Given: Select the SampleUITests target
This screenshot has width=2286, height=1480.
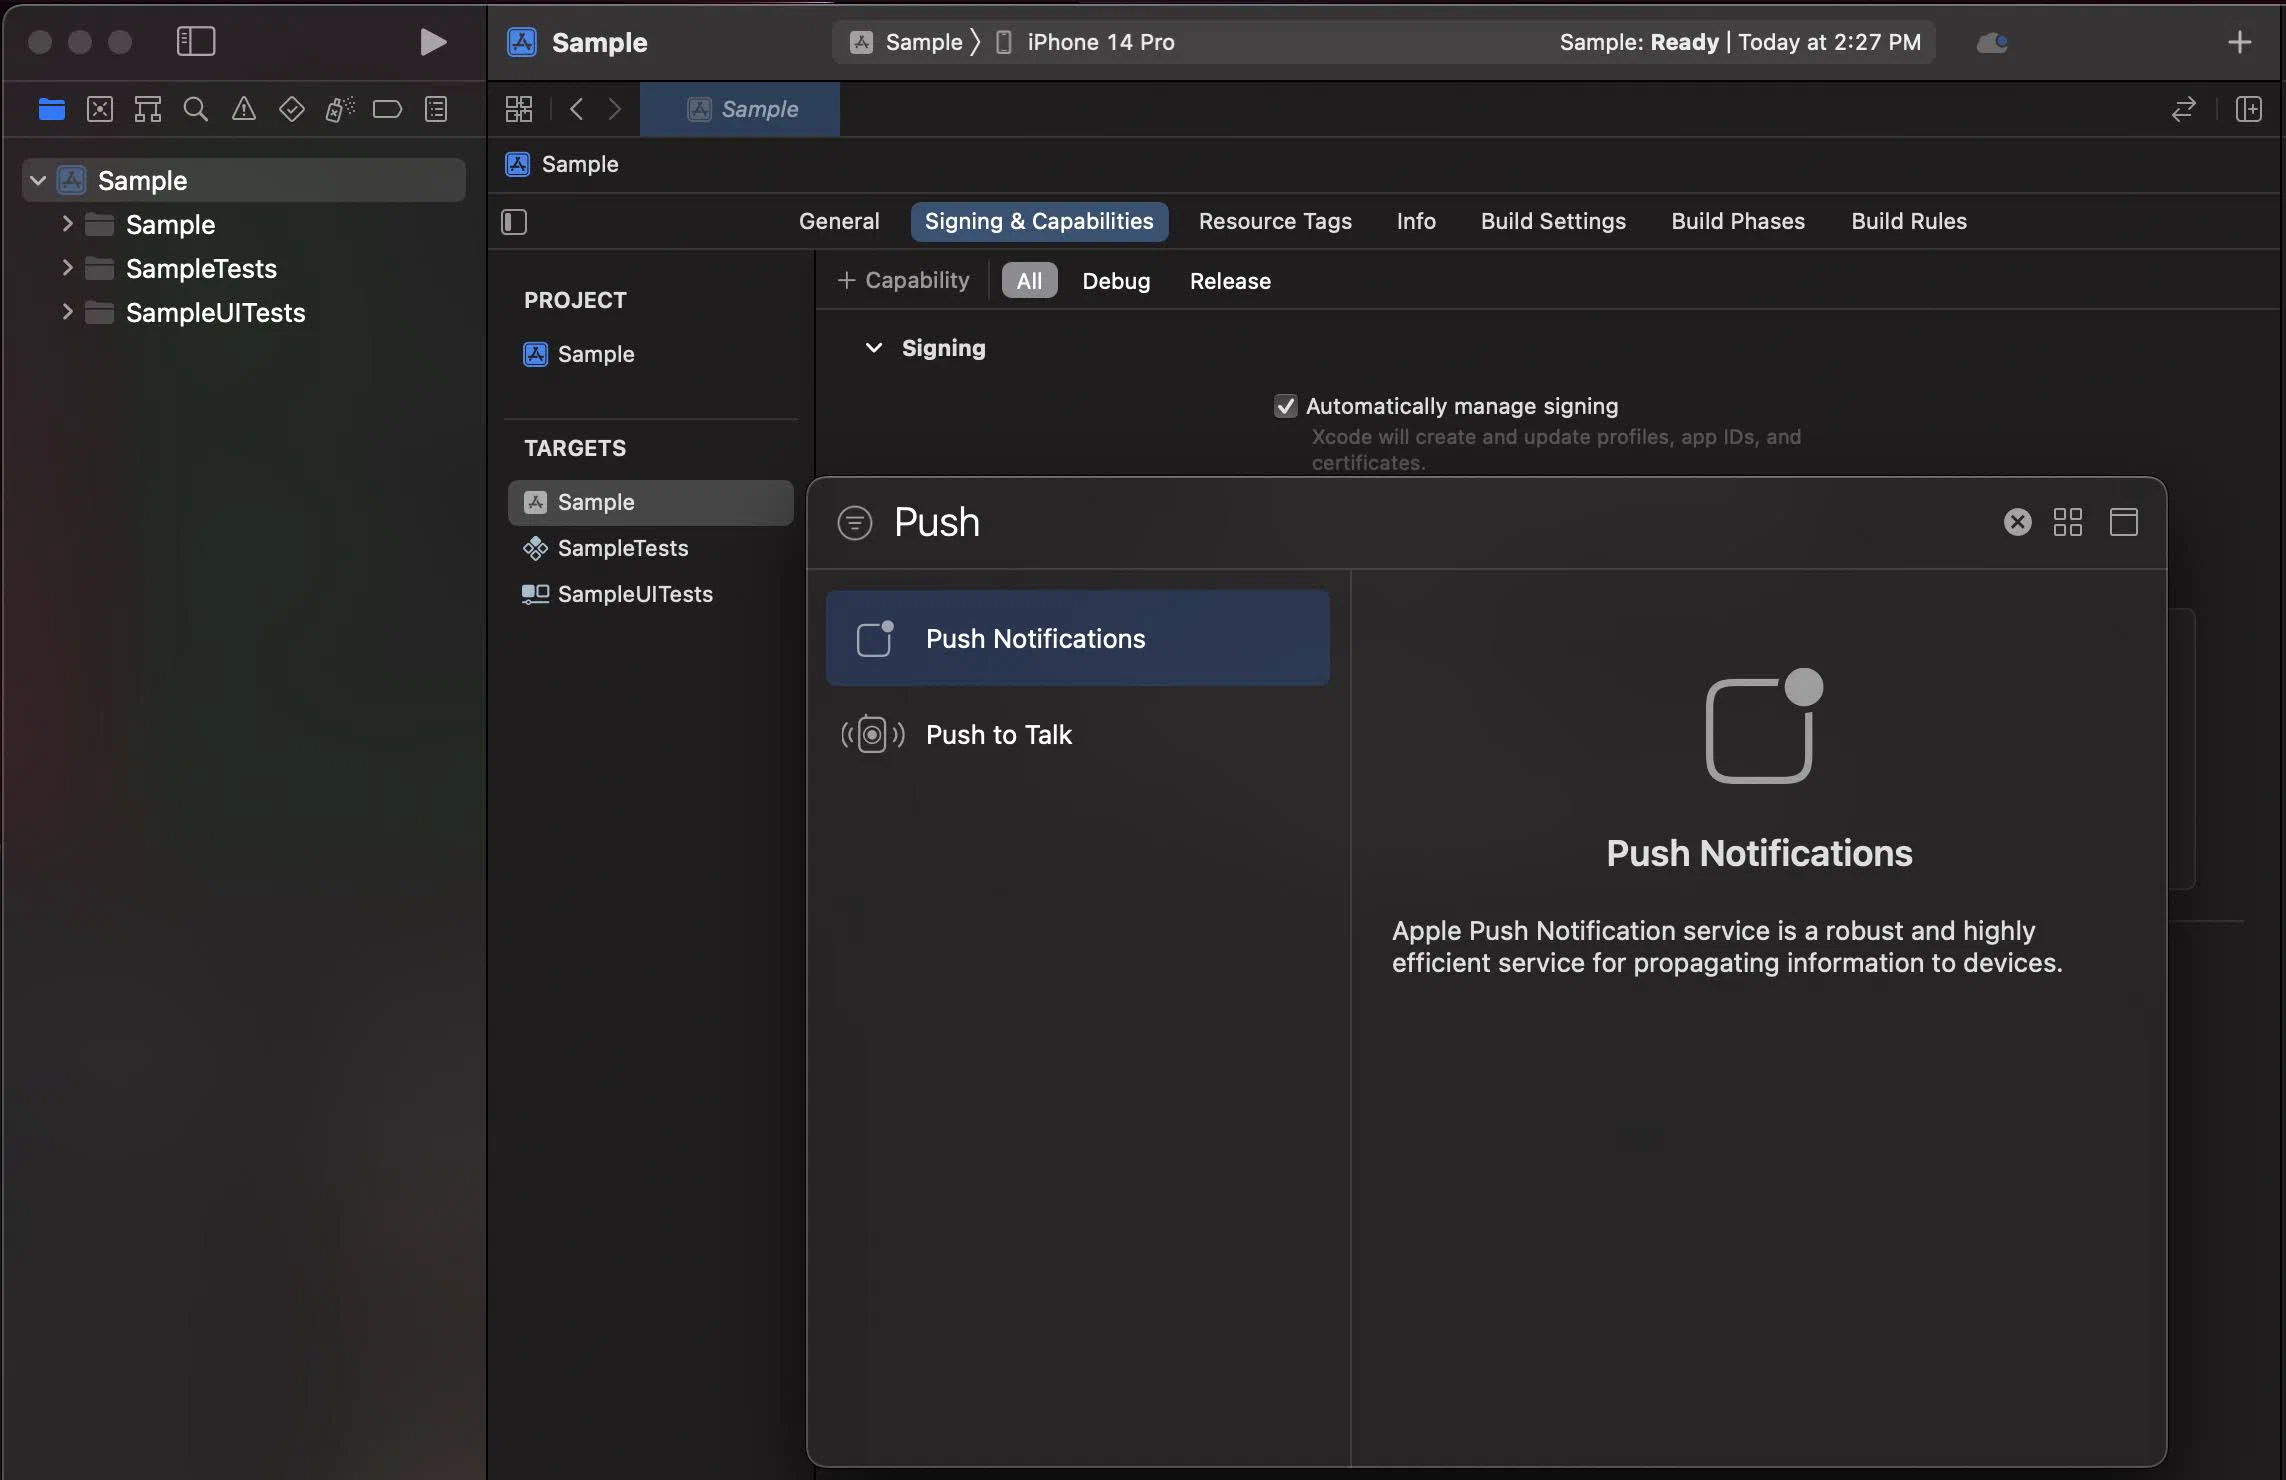Looking at the screenshot, I should click(634, 594).
